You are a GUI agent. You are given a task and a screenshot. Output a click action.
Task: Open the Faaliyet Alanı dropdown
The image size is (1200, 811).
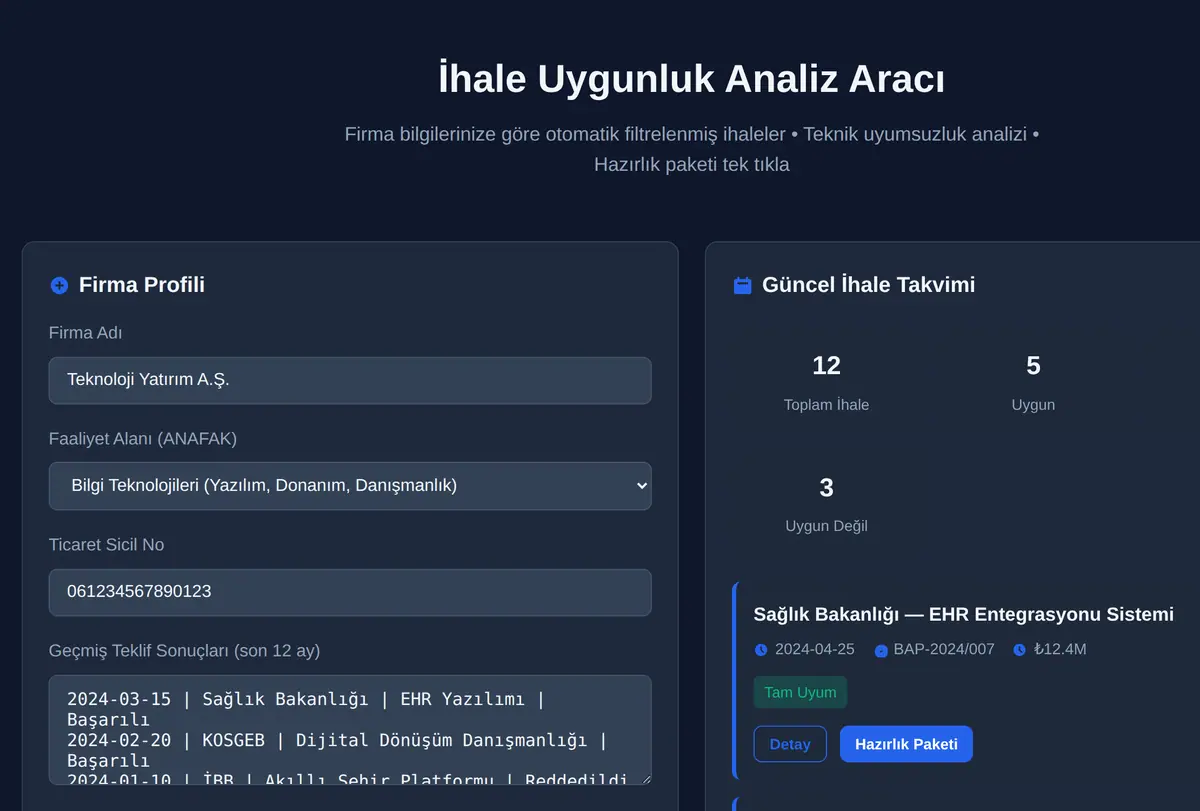[350, 486]
